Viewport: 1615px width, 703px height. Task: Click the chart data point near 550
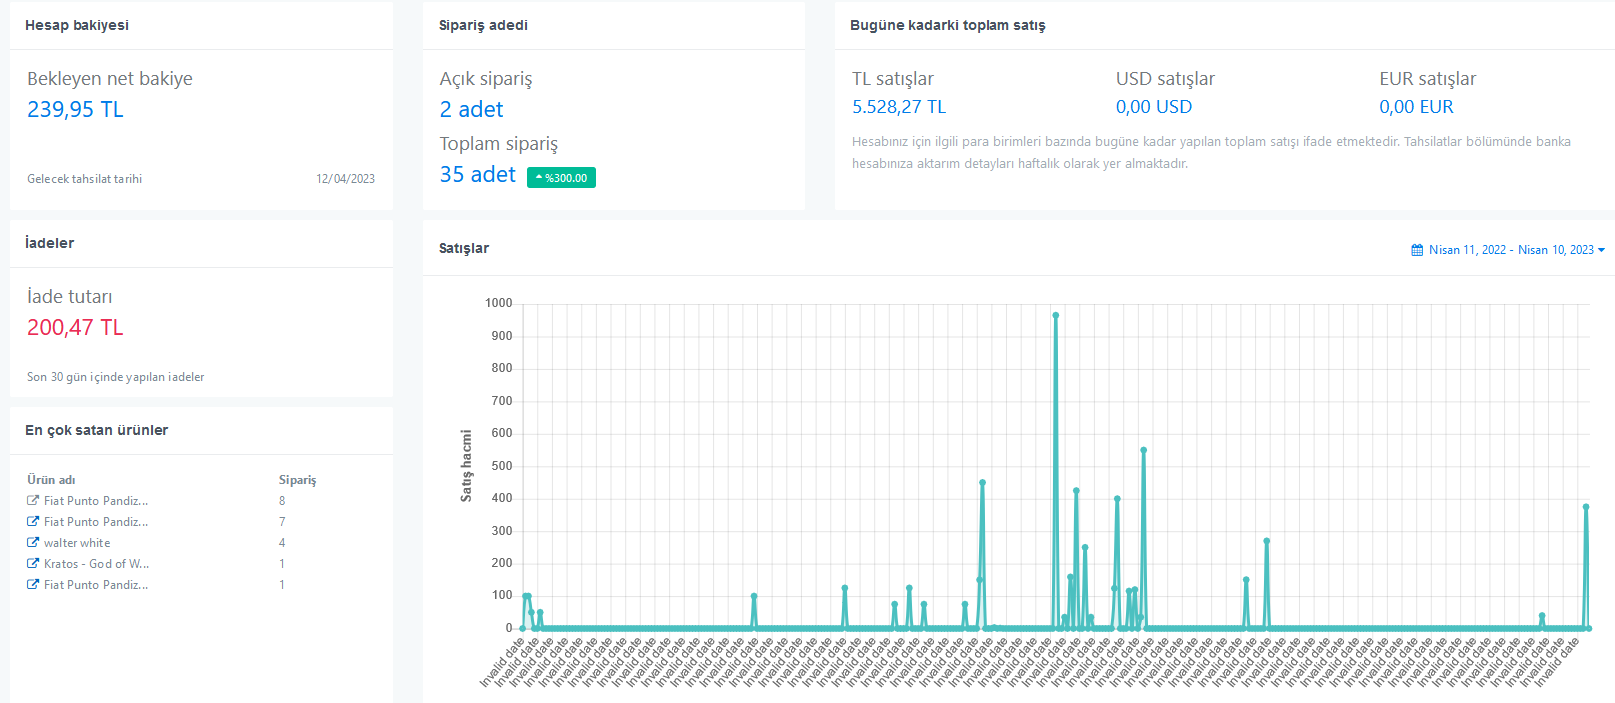(1143, 450)
